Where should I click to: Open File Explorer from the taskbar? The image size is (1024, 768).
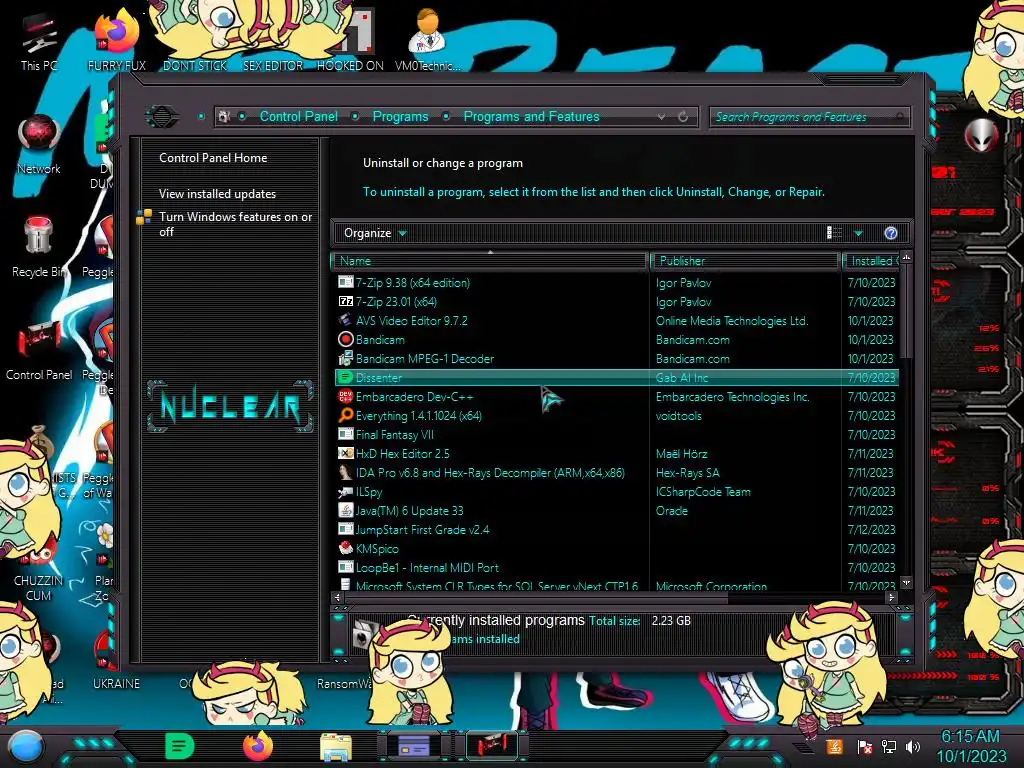[x=336, y=748]
